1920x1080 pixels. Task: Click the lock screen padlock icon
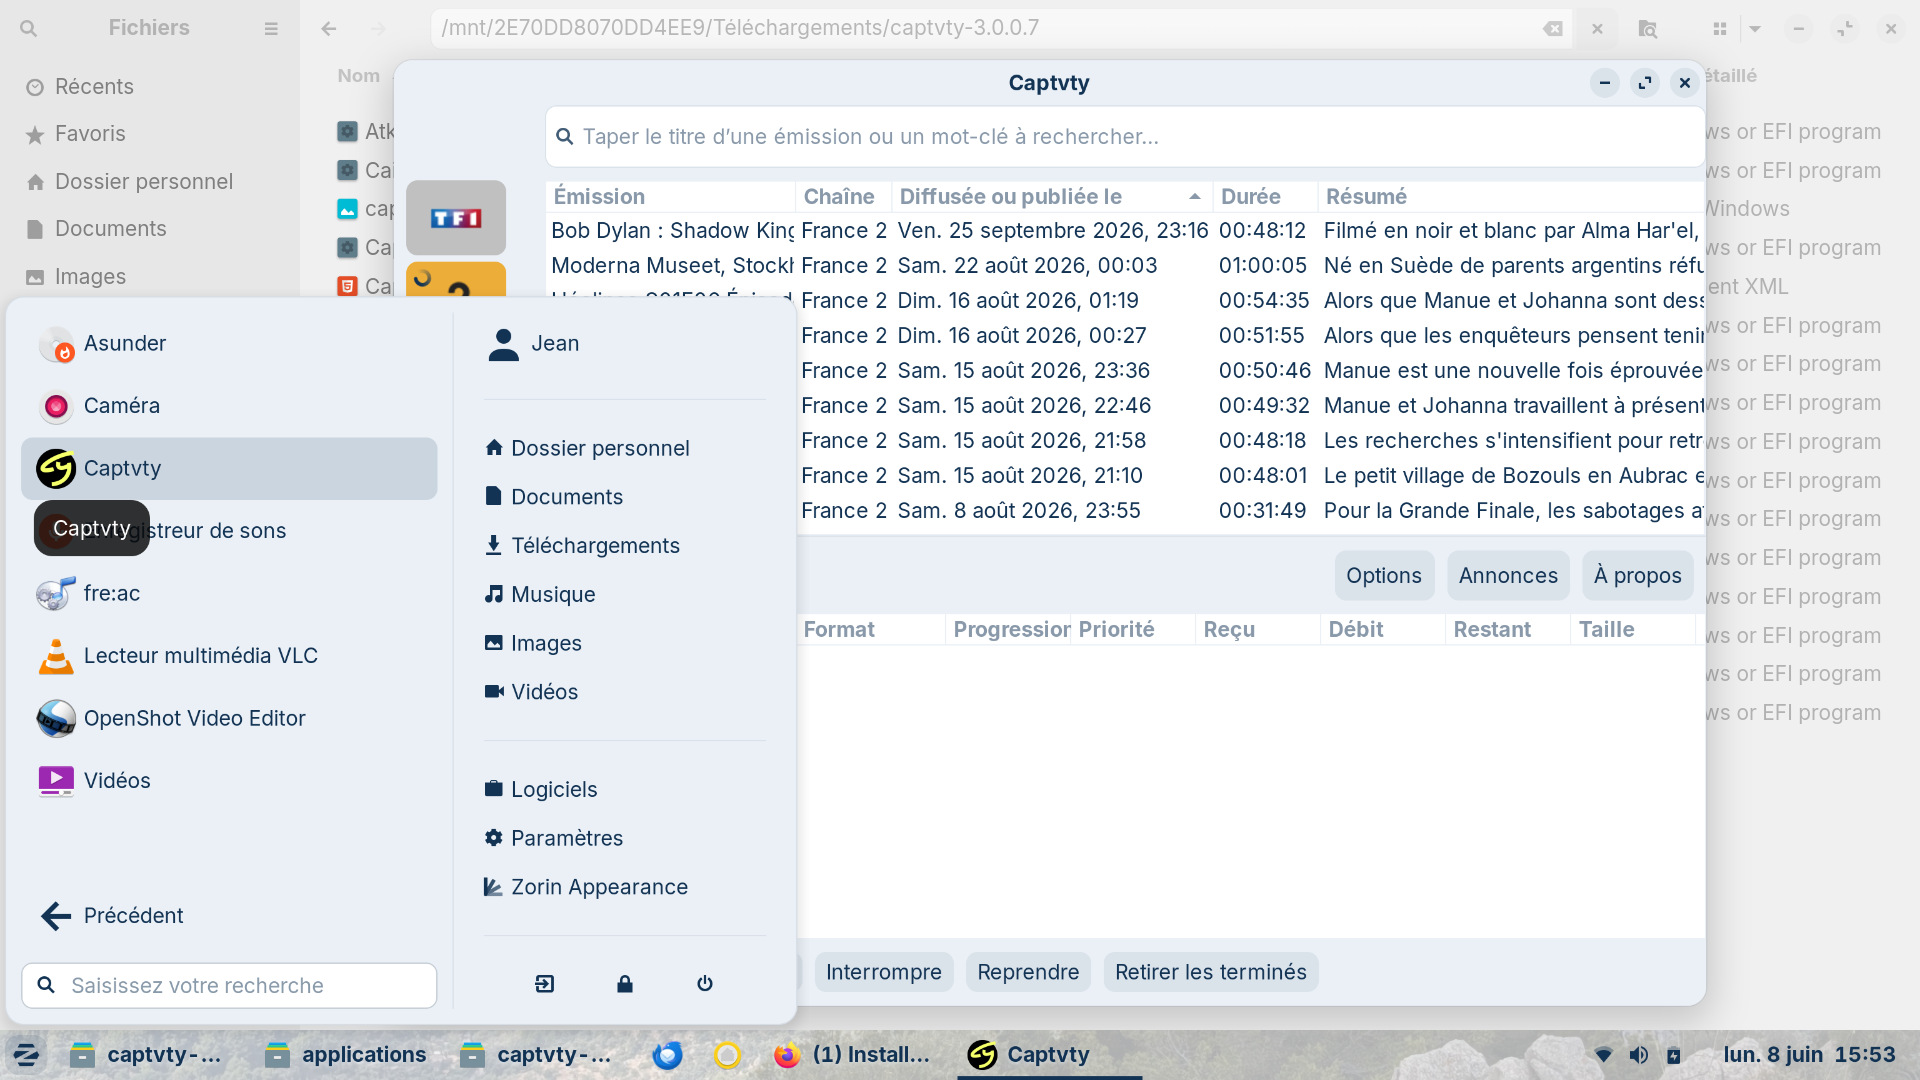(x=625, y=984)
